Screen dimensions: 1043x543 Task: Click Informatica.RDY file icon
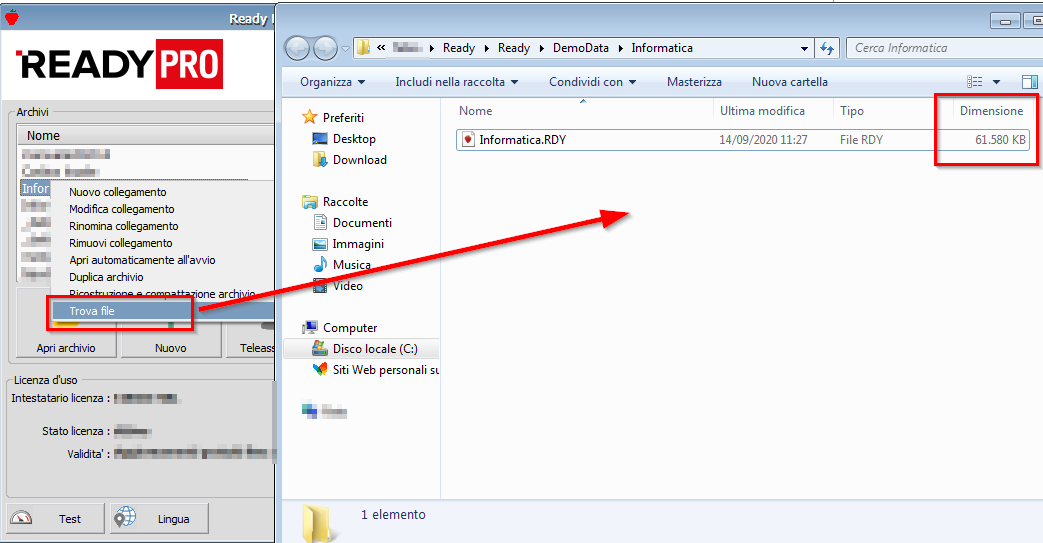coord(468,139)
